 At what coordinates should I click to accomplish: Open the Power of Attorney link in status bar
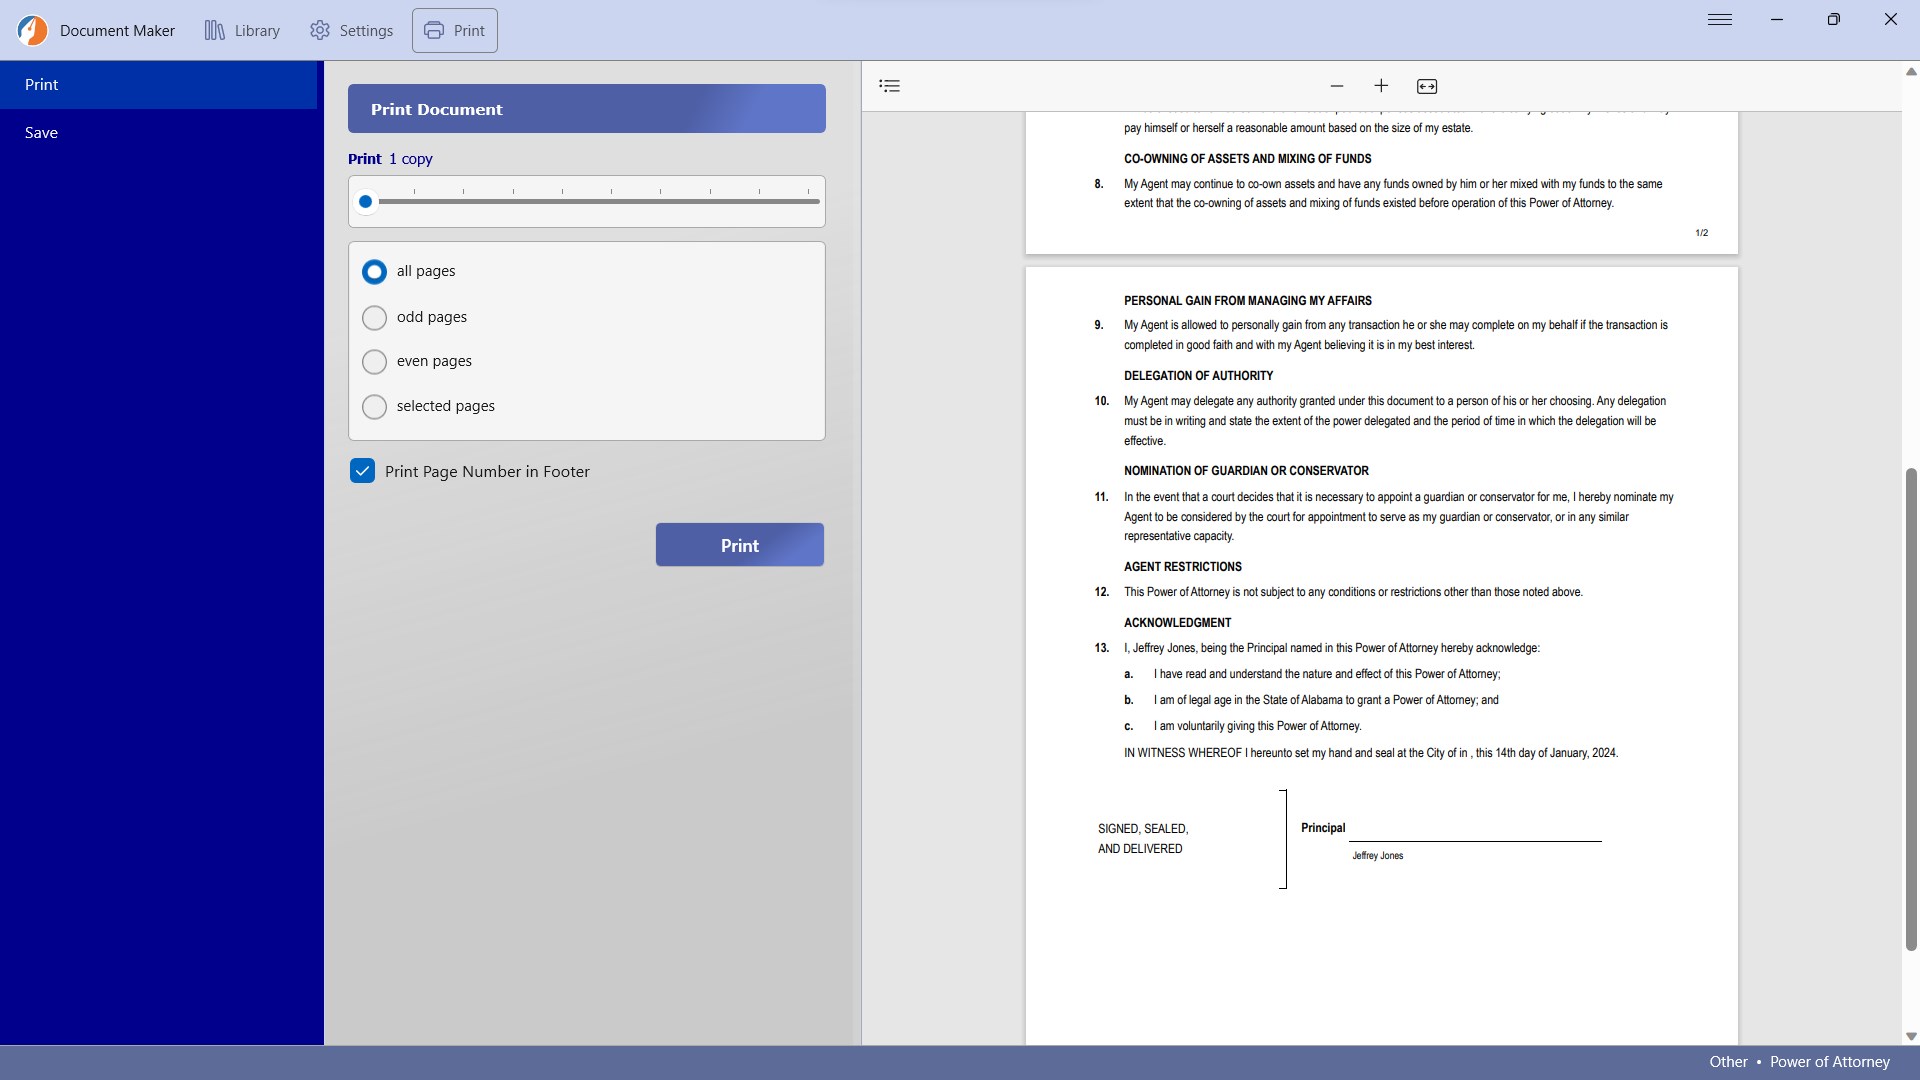tap(1828, 1061)
